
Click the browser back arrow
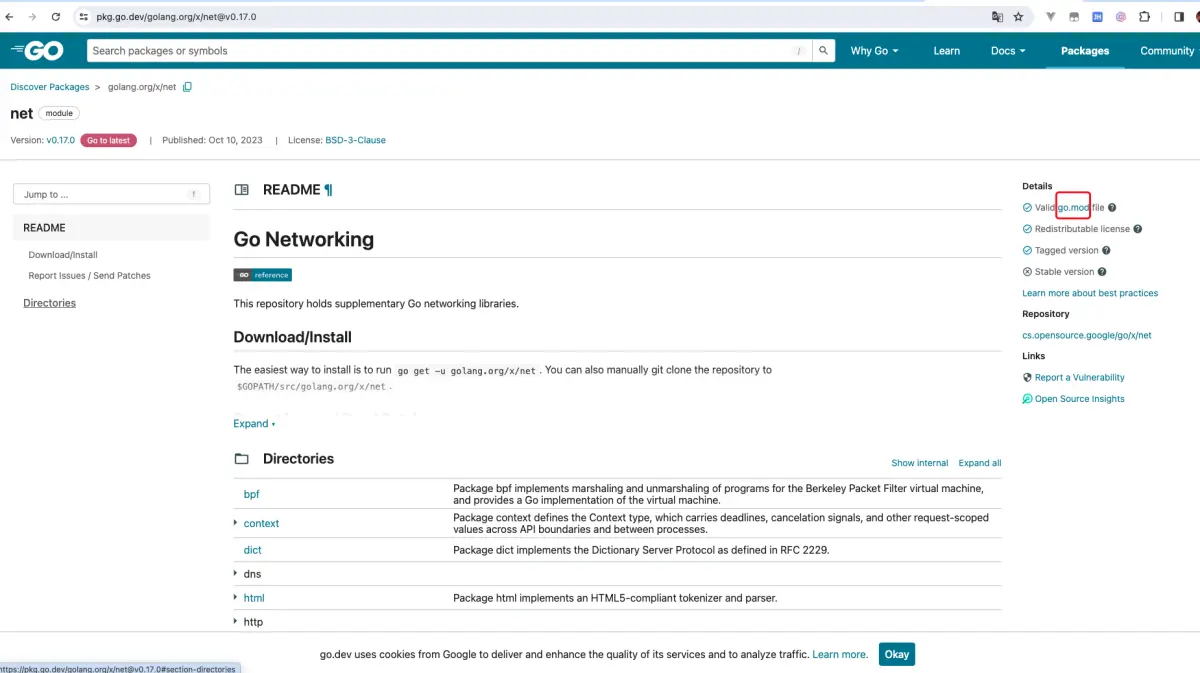10,17
